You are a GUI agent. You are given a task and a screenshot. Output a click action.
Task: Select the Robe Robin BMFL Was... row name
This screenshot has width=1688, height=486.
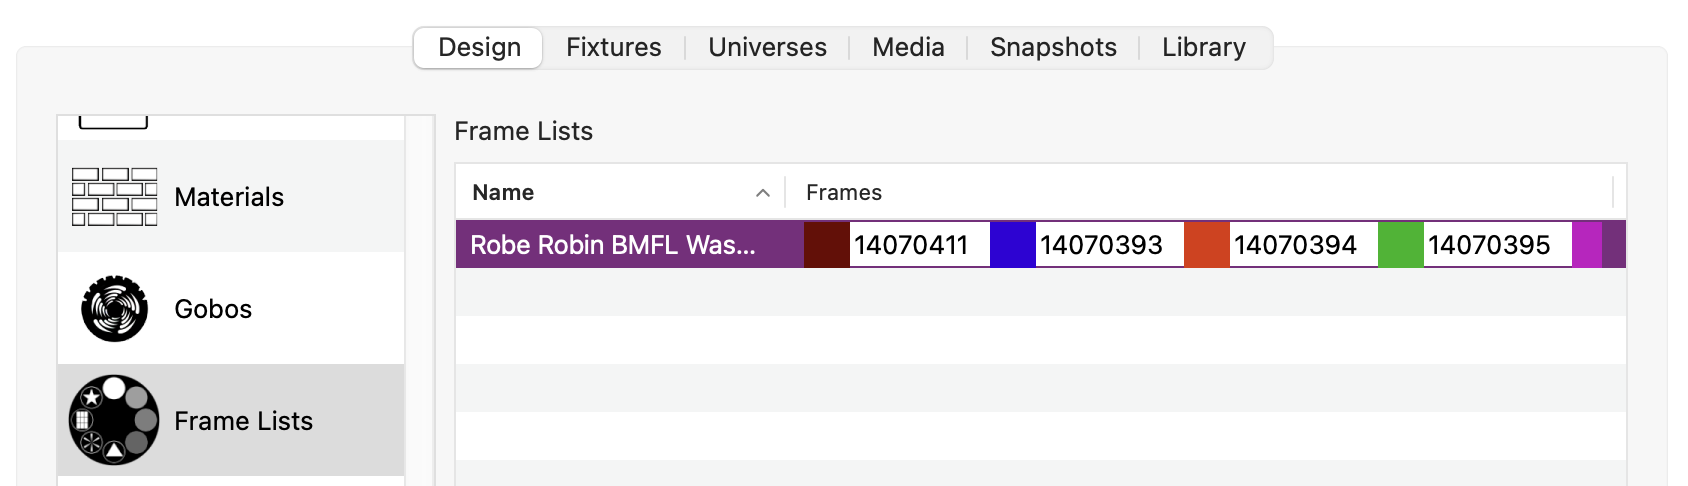pyautogui.click(x=612, y=245)
